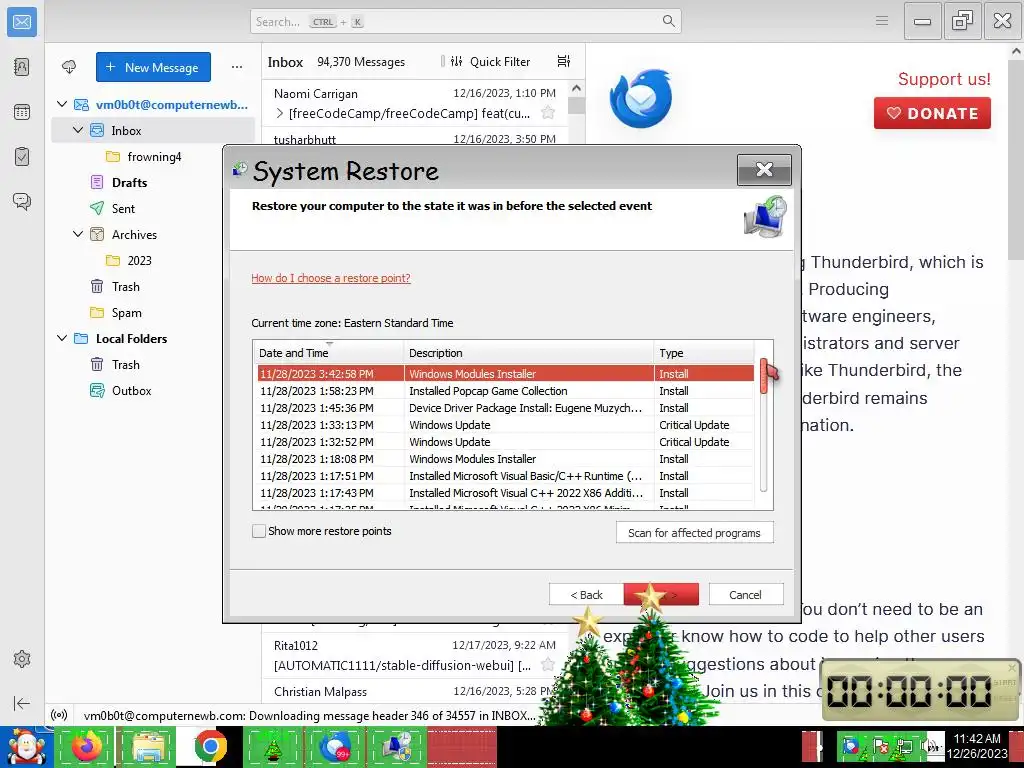Image resolution: width=1024 pixels, height=768 pixels.
Task: Click the New Message button
Action: click(x=153, y=67)
